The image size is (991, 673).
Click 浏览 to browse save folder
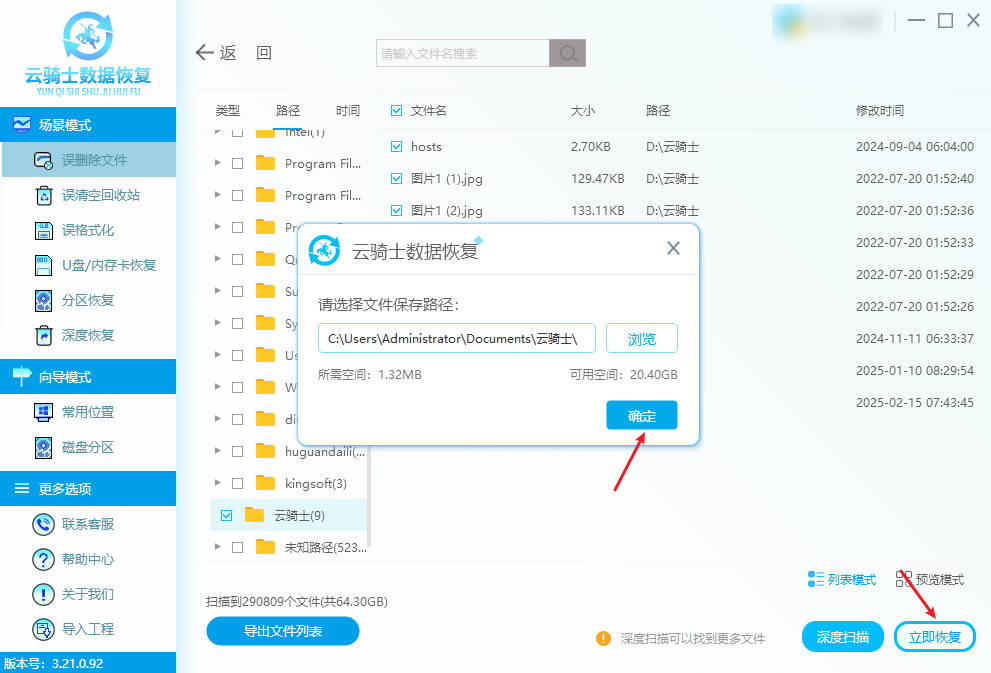641,339
